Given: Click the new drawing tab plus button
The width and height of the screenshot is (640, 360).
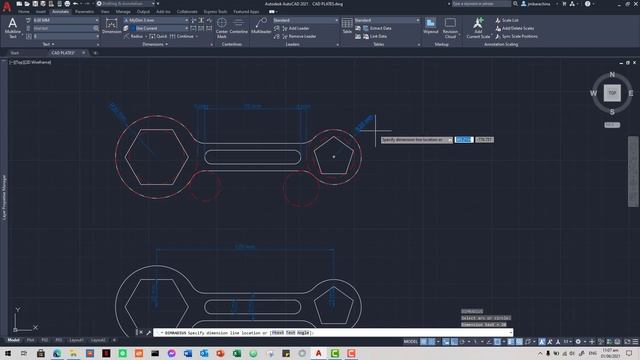Looking at the screenshot, I should point(95,53).
